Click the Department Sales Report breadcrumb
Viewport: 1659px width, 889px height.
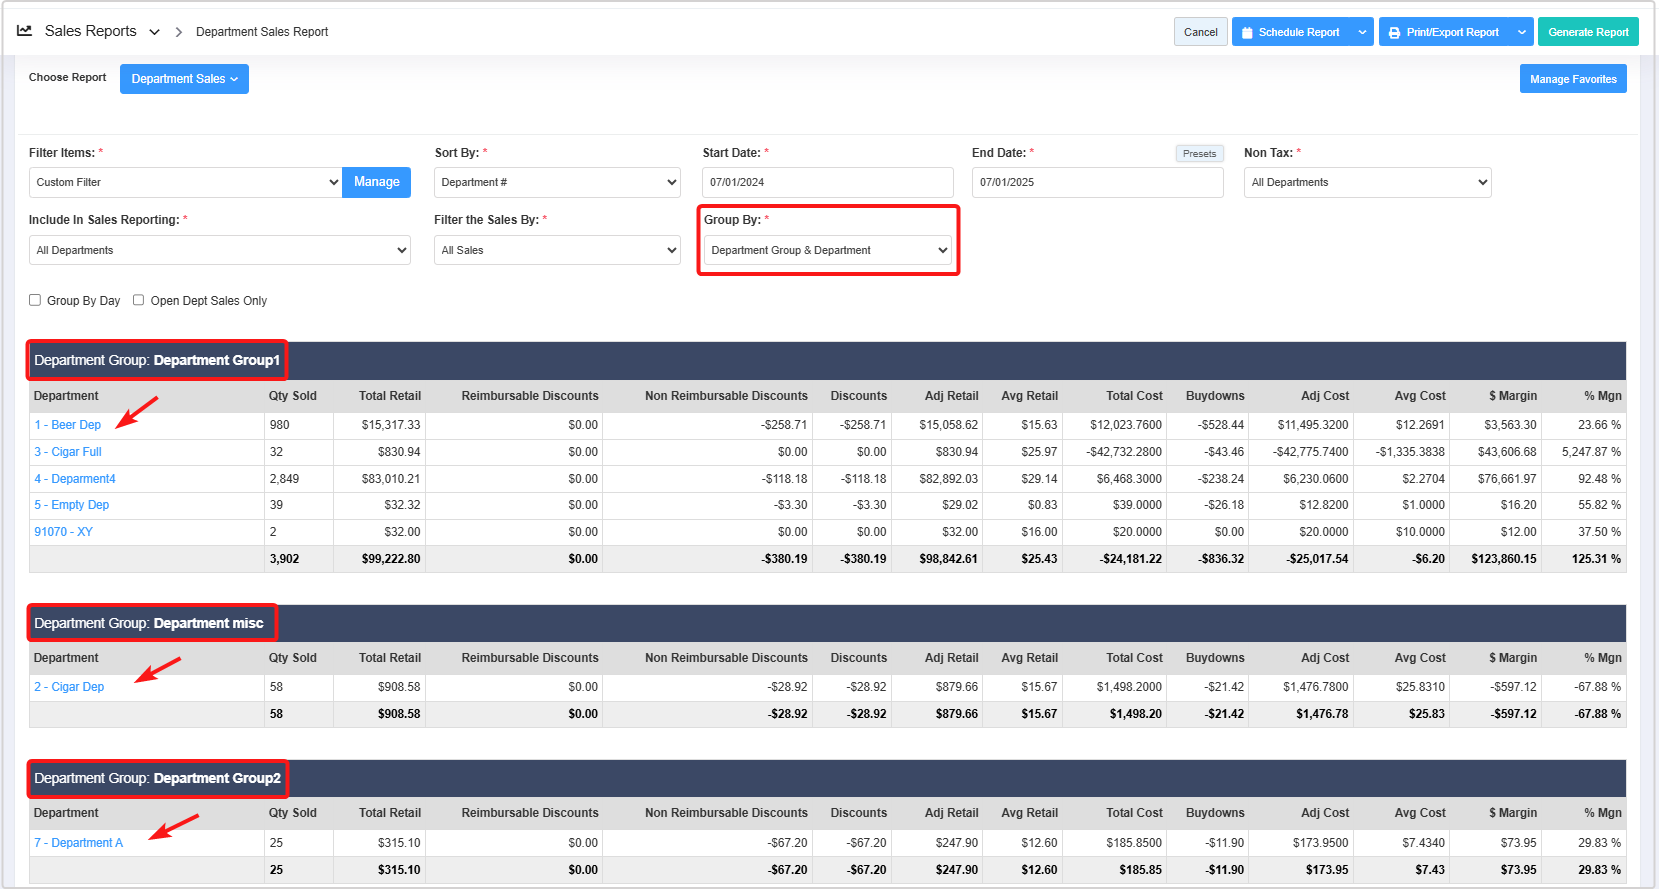pos(262,32)
